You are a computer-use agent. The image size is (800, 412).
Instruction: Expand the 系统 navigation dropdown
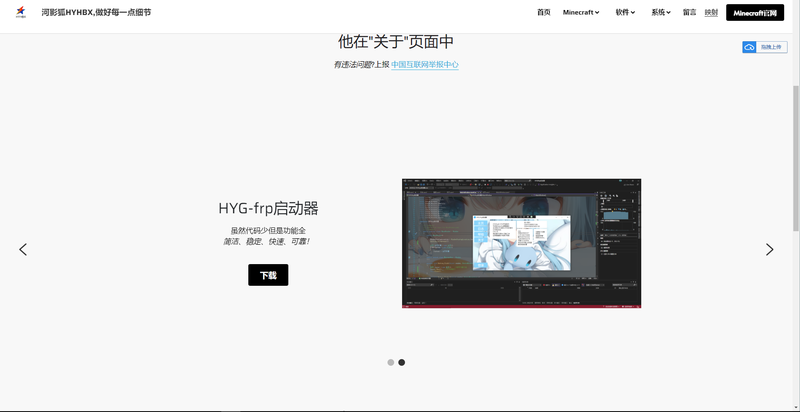[661, 12]
